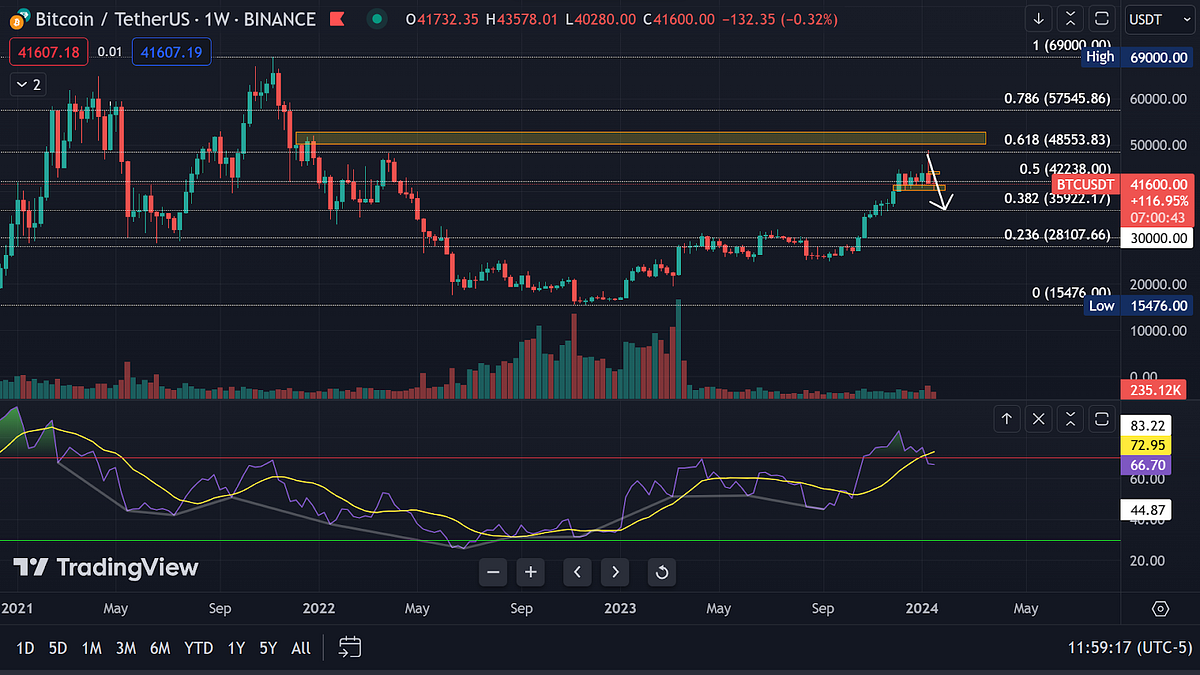Open the TradingView logo link
Image resolution: width=1200 pixels, height=675 pixels.
pos(103,568)
